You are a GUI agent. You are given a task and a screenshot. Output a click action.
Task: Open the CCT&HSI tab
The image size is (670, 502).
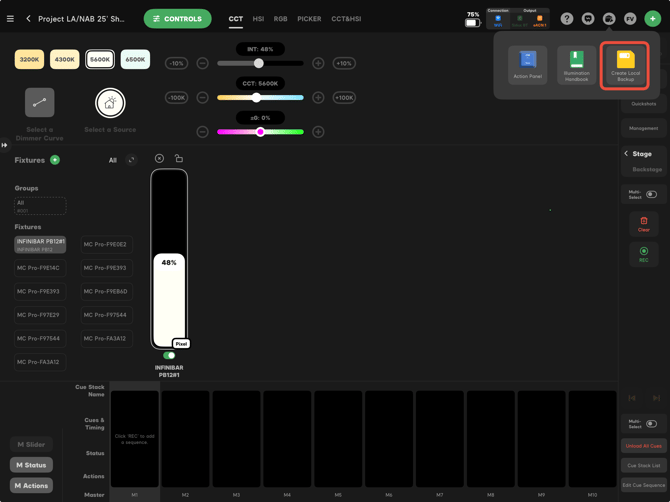[x=346, y=19]
